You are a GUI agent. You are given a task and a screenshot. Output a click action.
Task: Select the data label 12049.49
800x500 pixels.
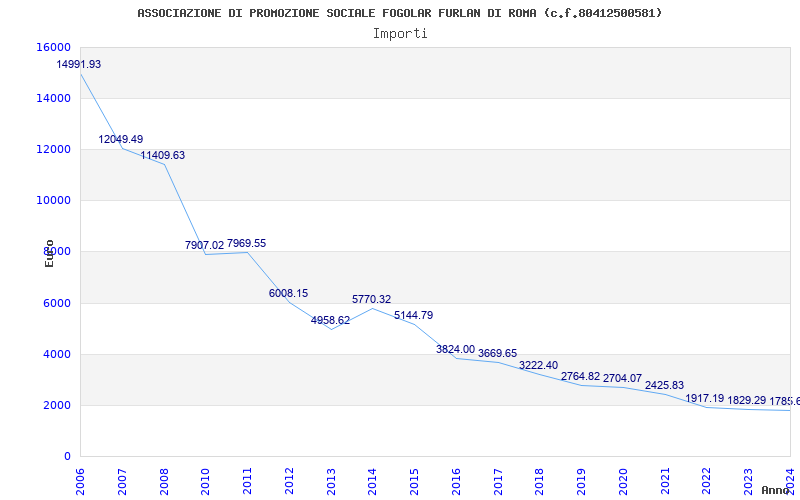(x=120, y=139)
